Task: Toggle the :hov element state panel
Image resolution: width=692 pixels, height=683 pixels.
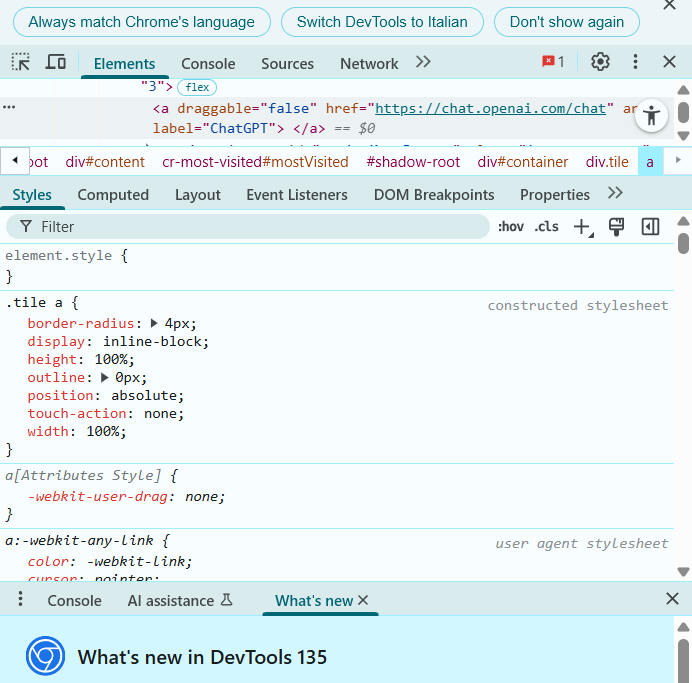Action: pos(510,227)
